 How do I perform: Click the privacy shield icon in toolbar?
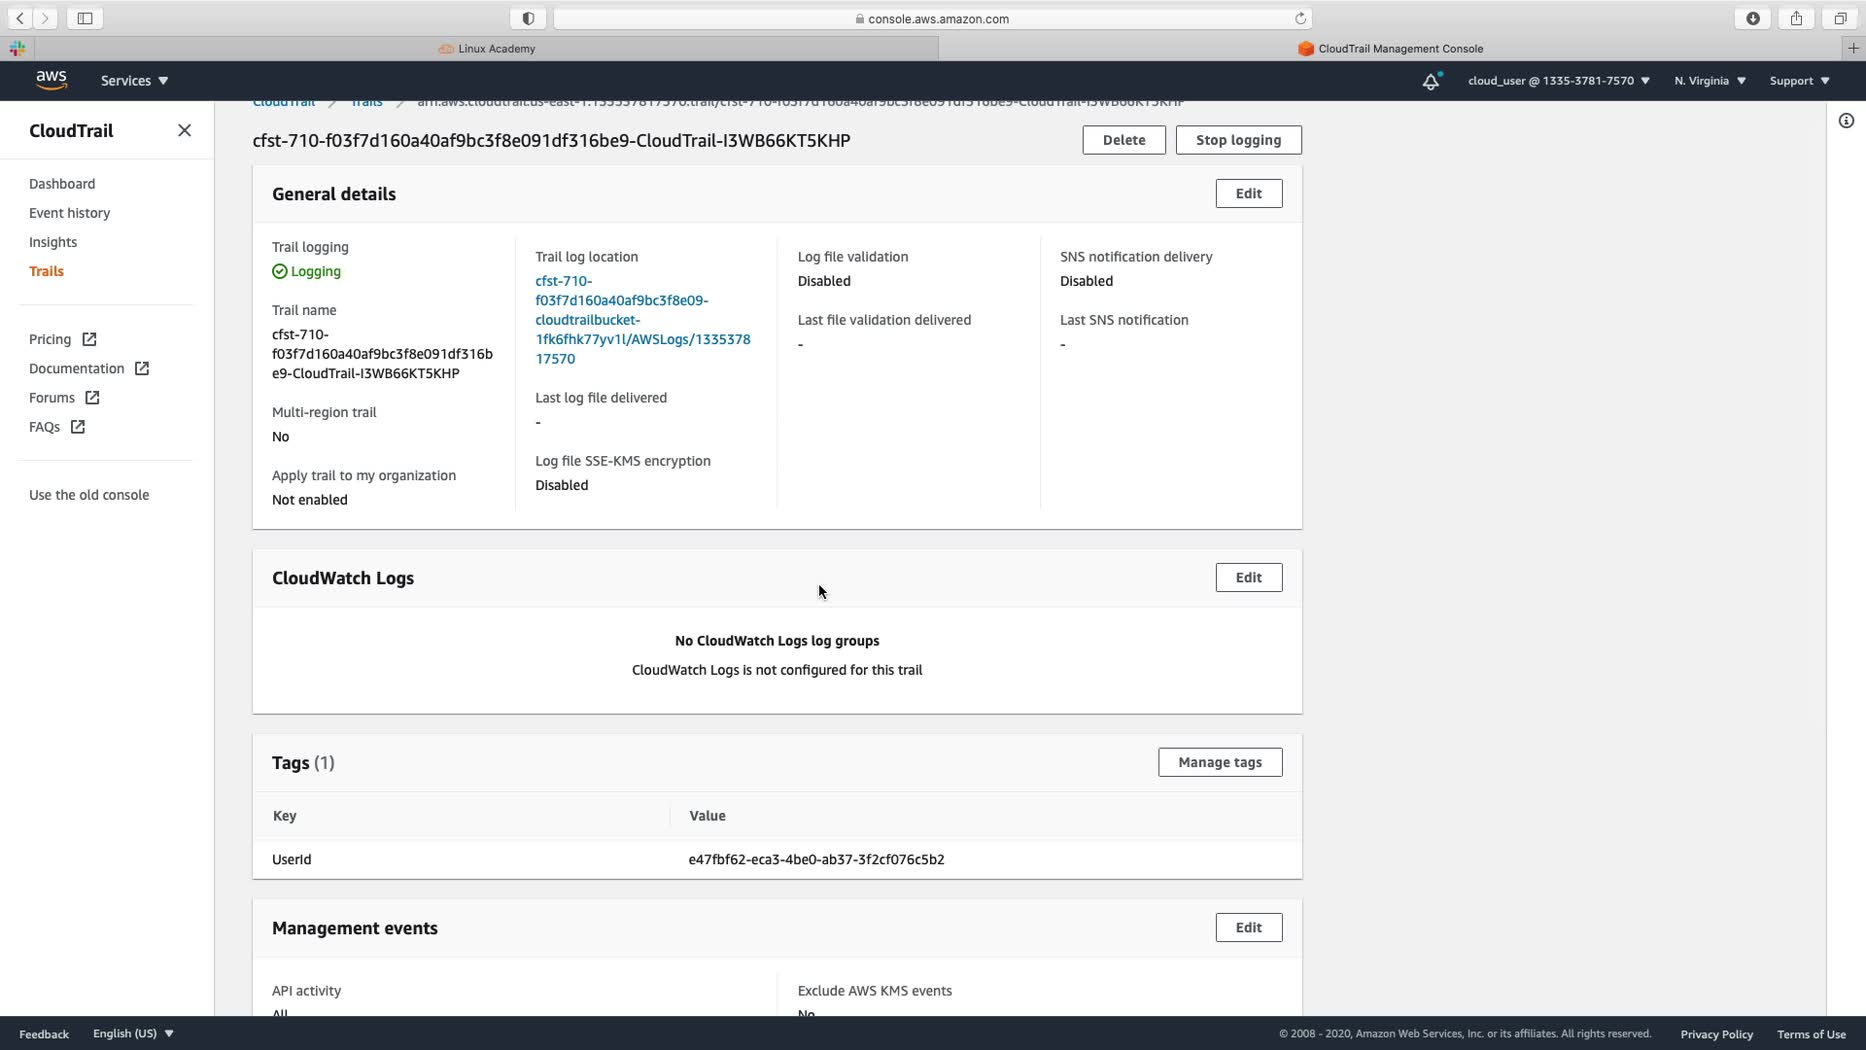[528, 18]
